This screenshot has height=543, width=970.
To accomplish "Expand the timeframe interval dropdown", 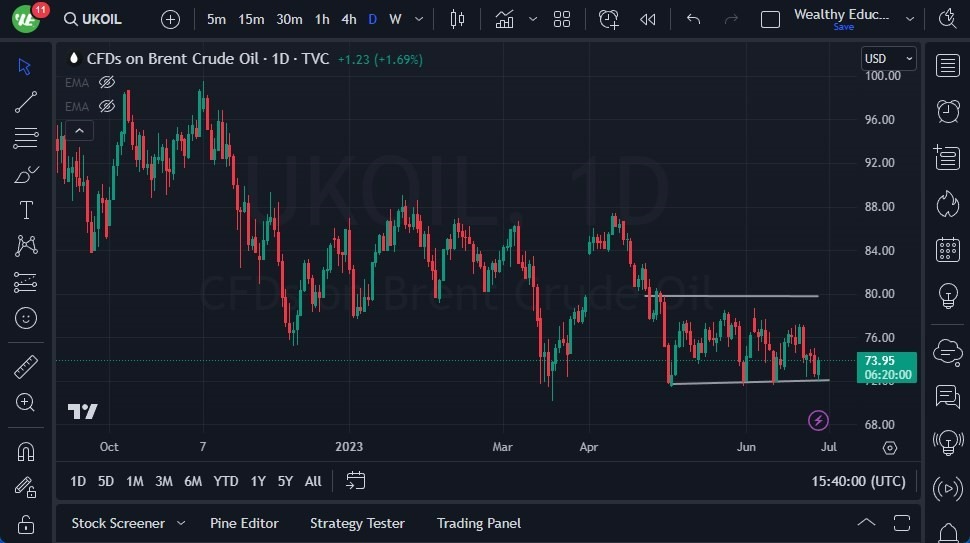I will point(419,19).
